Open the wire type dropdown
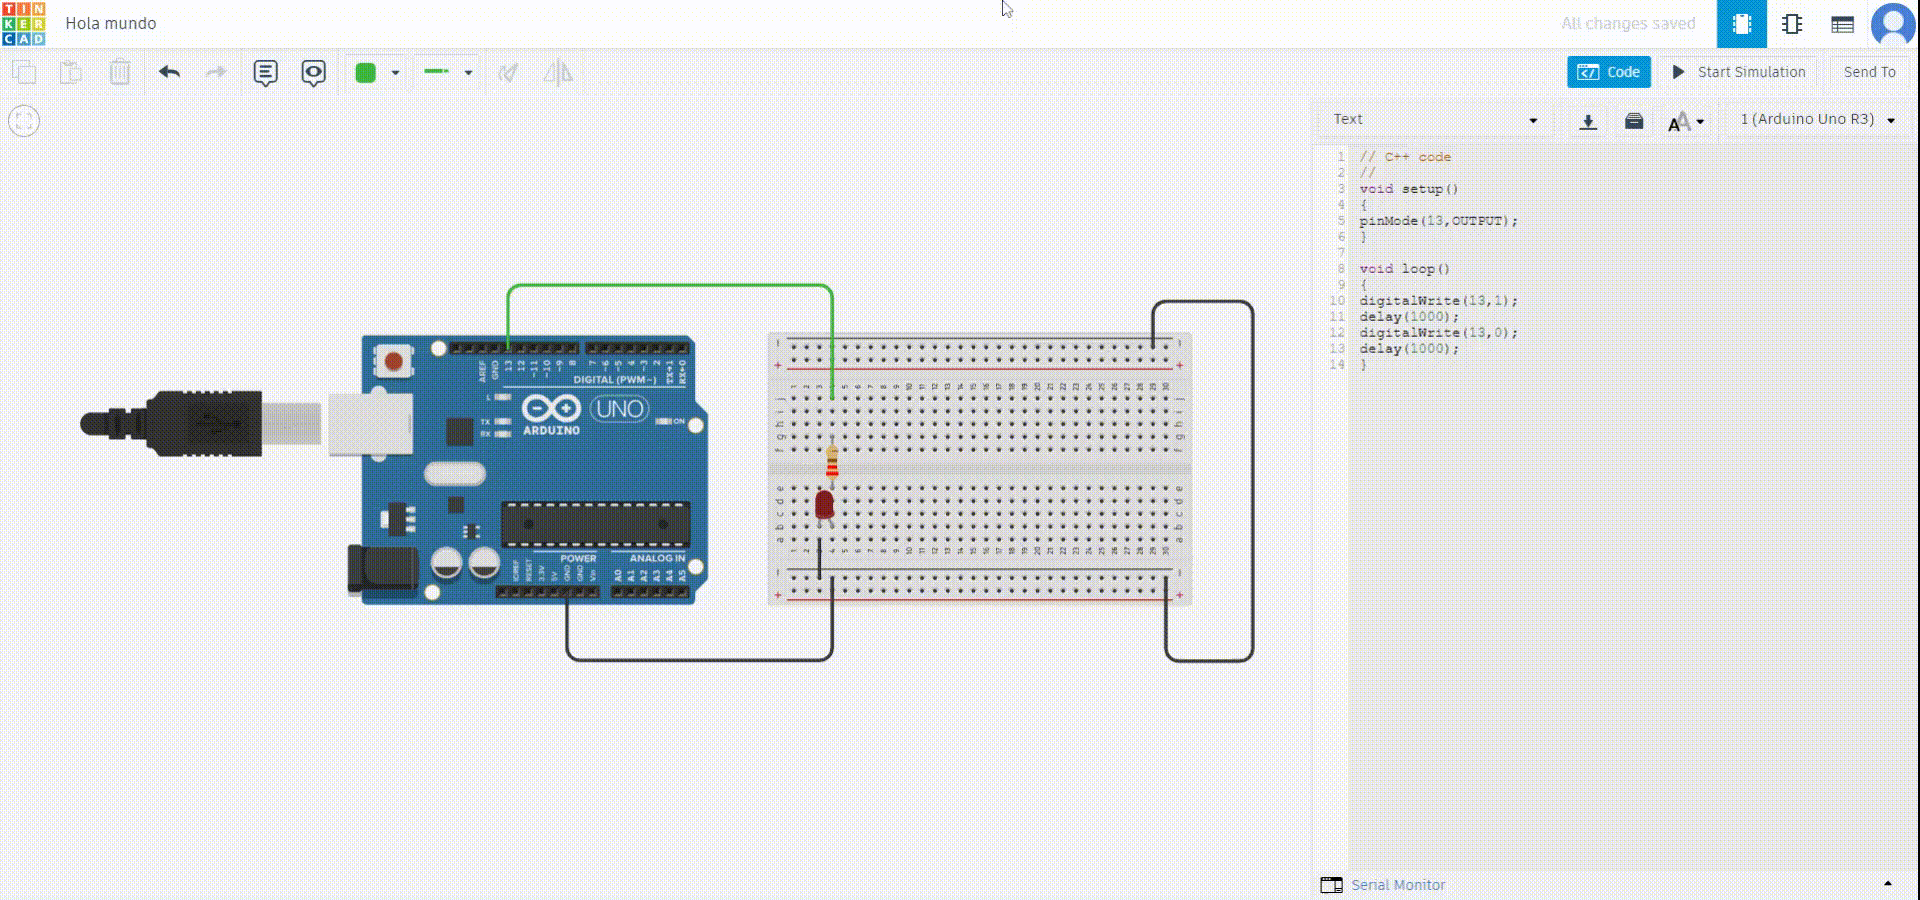The width and height of the screenshot is (1920, 900). 448,72
